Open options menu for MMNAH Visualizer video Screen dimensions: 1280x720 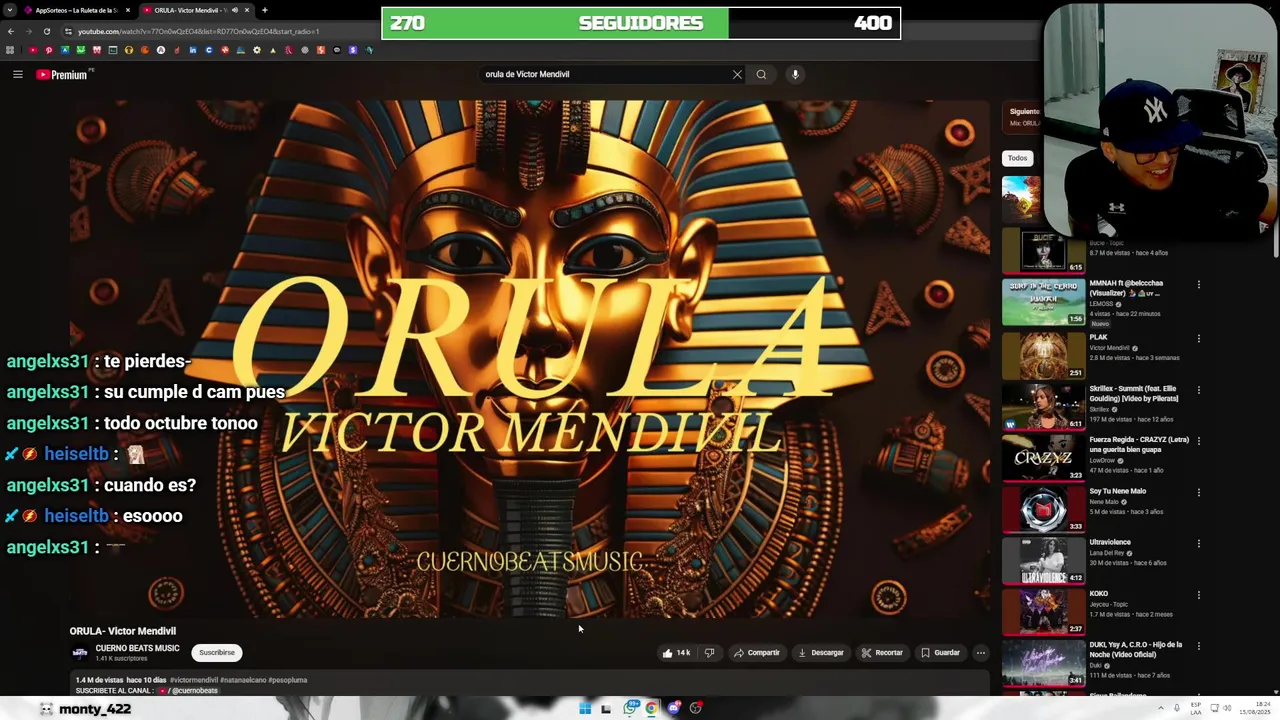click(x=1198, y=285)
